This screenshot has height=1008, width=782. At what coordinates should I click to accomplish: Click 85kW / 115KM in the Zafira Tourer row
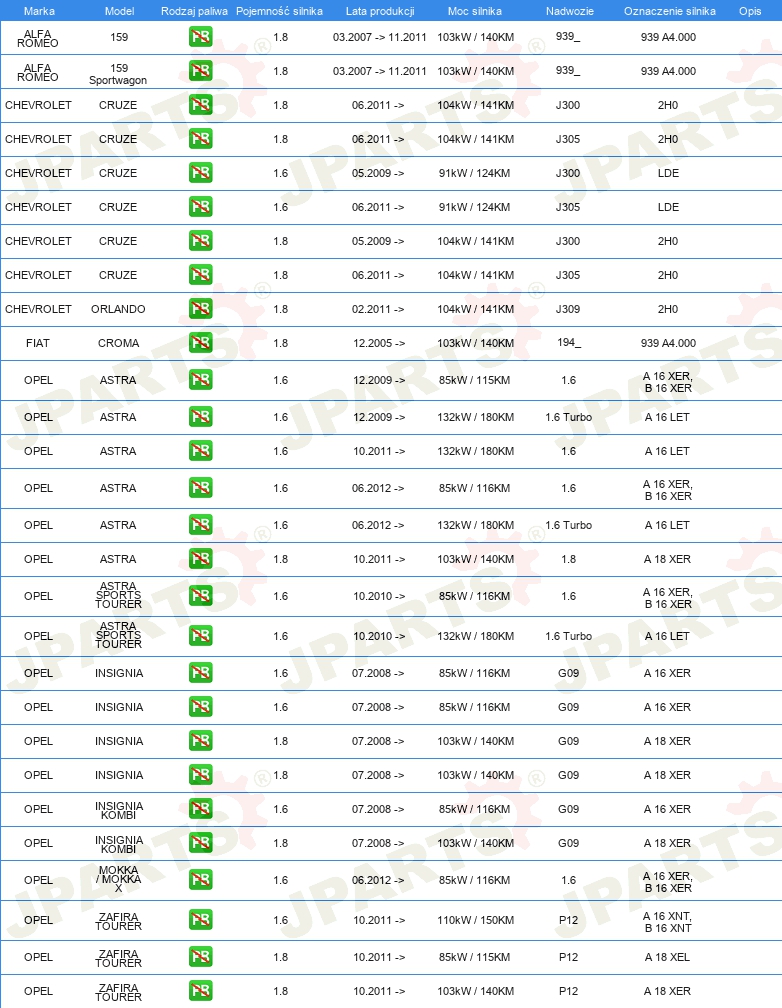tap(475, 957)
